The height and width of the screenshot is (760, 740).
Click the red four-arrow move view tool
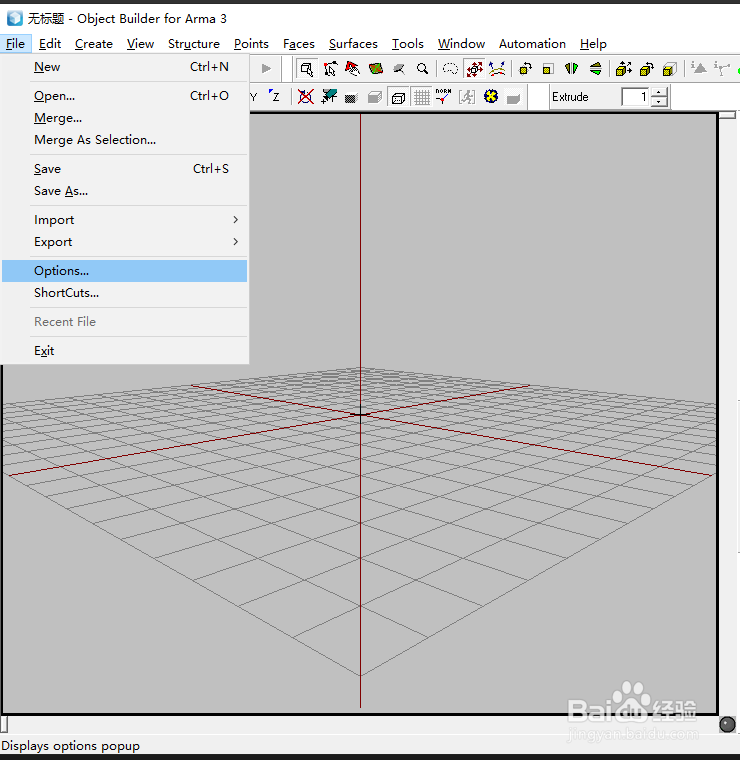pos(474,69)
